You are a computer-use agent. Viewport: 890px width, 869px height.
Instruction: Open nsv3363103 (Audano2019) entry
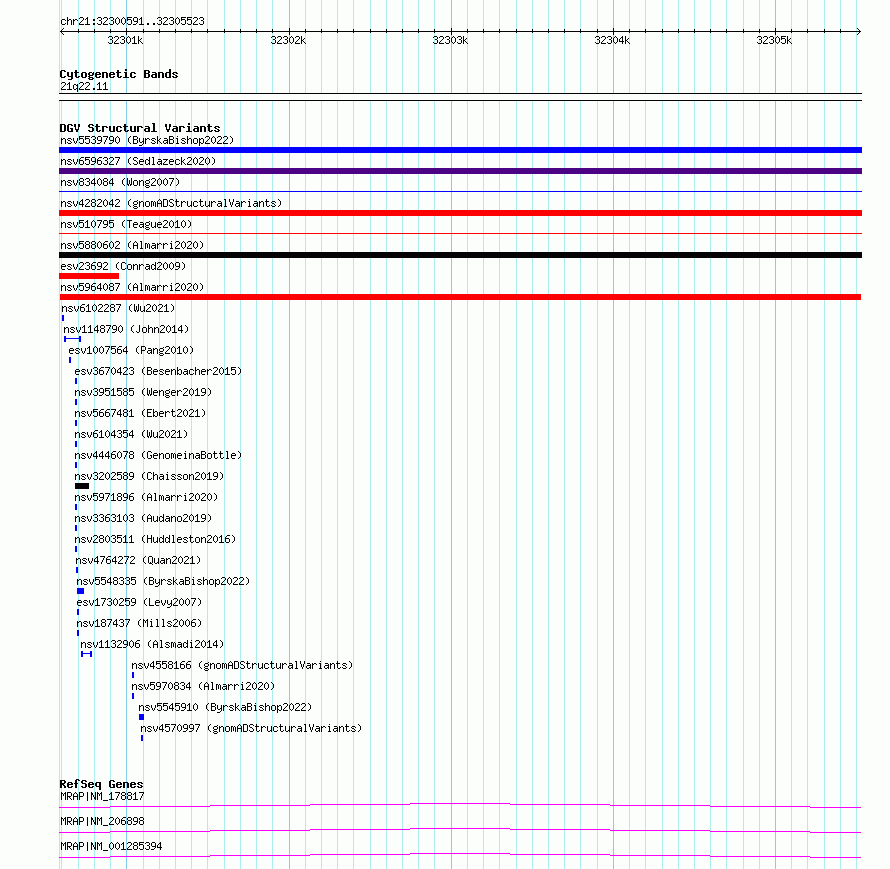click(143, 518)
